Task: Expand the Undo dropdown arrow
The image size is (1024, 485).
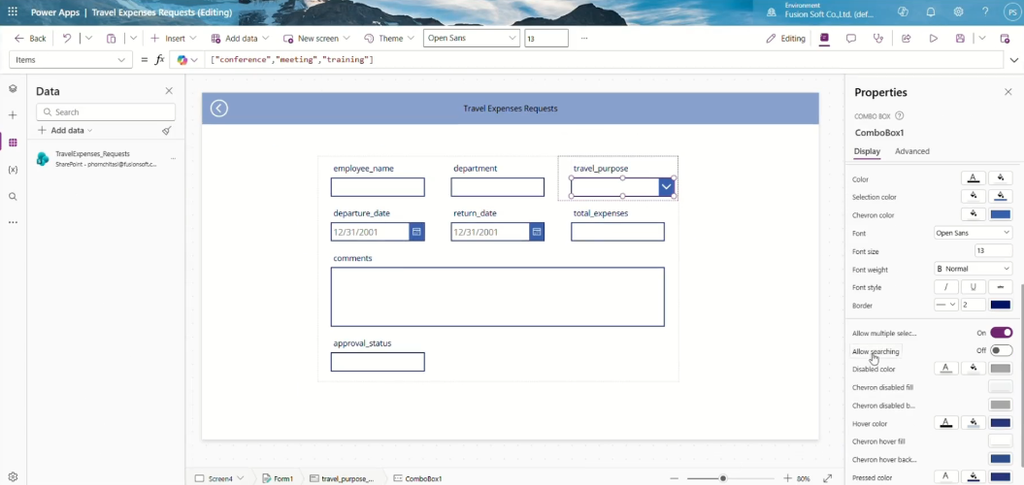Action: point(89,39)
